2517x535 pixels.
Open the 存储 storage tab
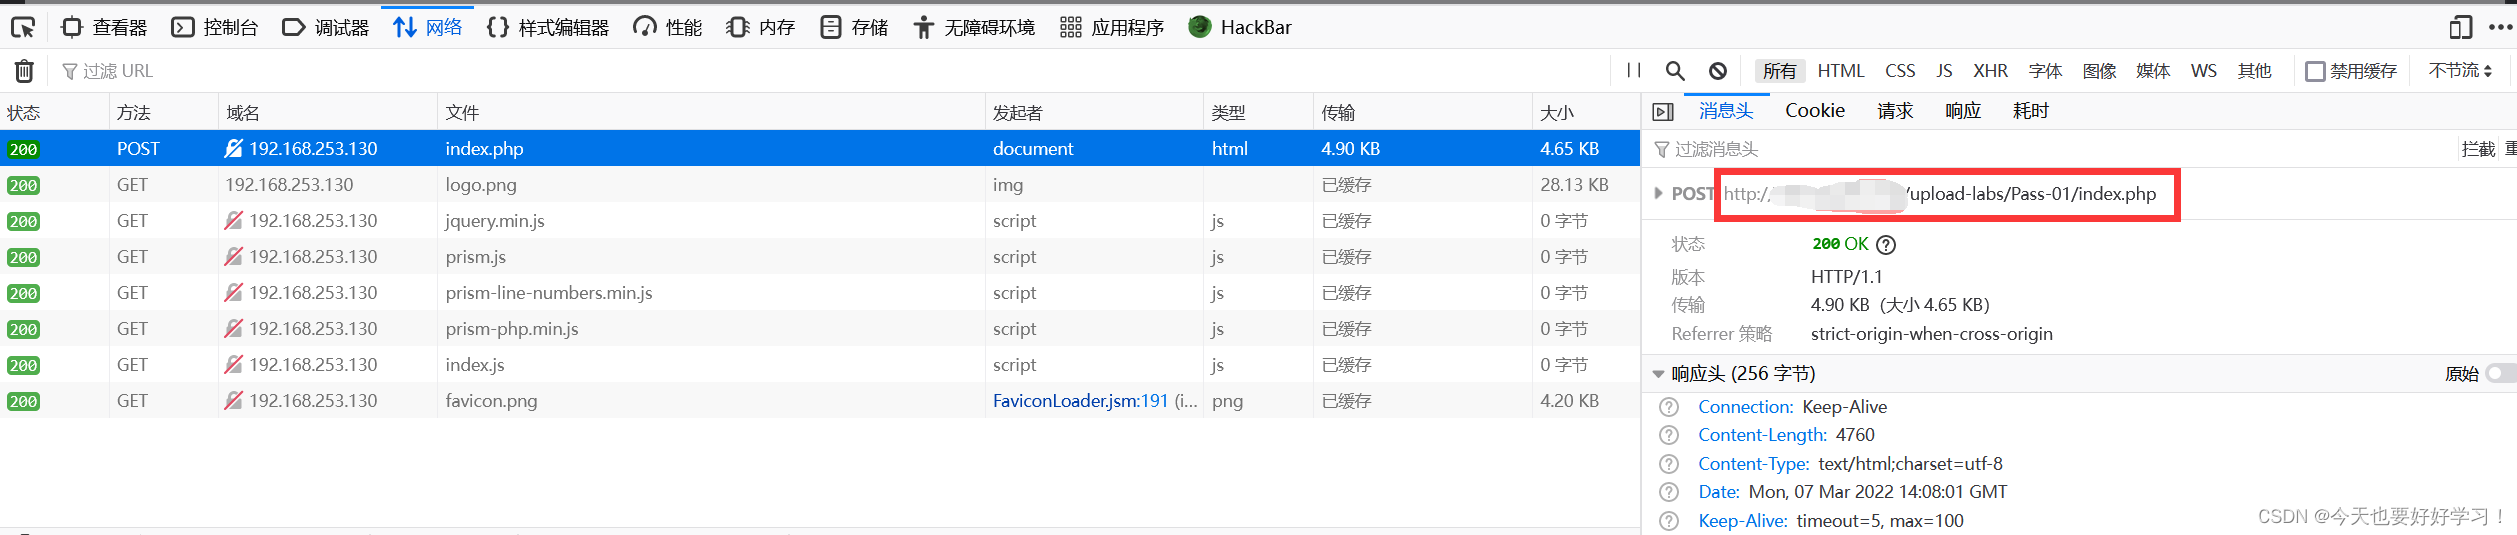click(x=854, y=27)
